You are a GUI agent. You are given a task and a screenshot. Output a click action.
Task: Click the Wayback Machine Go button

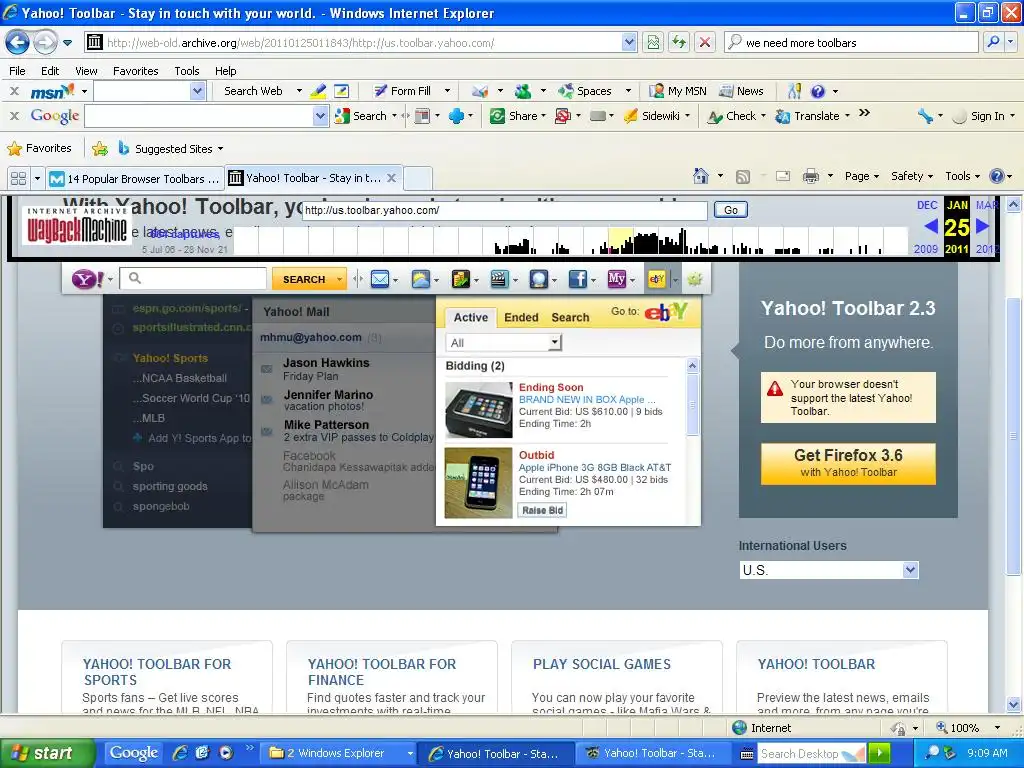pos(731,210)
